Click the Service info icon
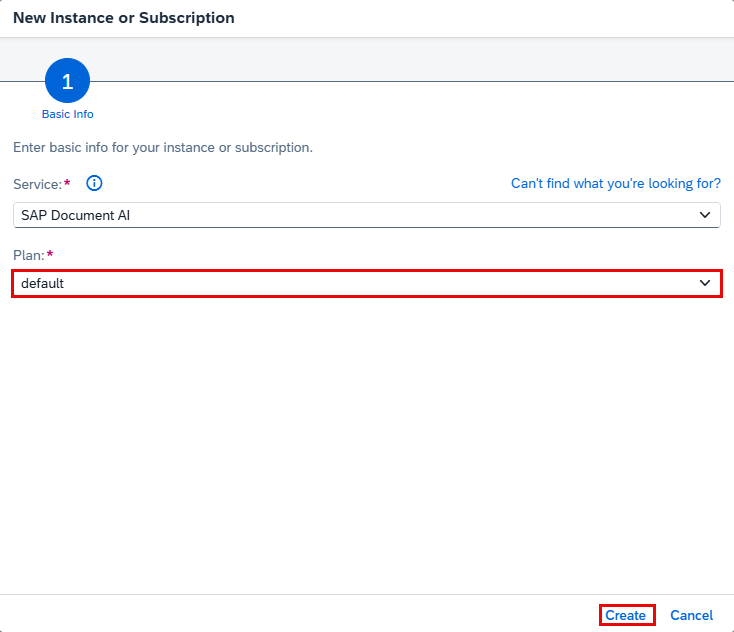734x632 pixels. 94,183
